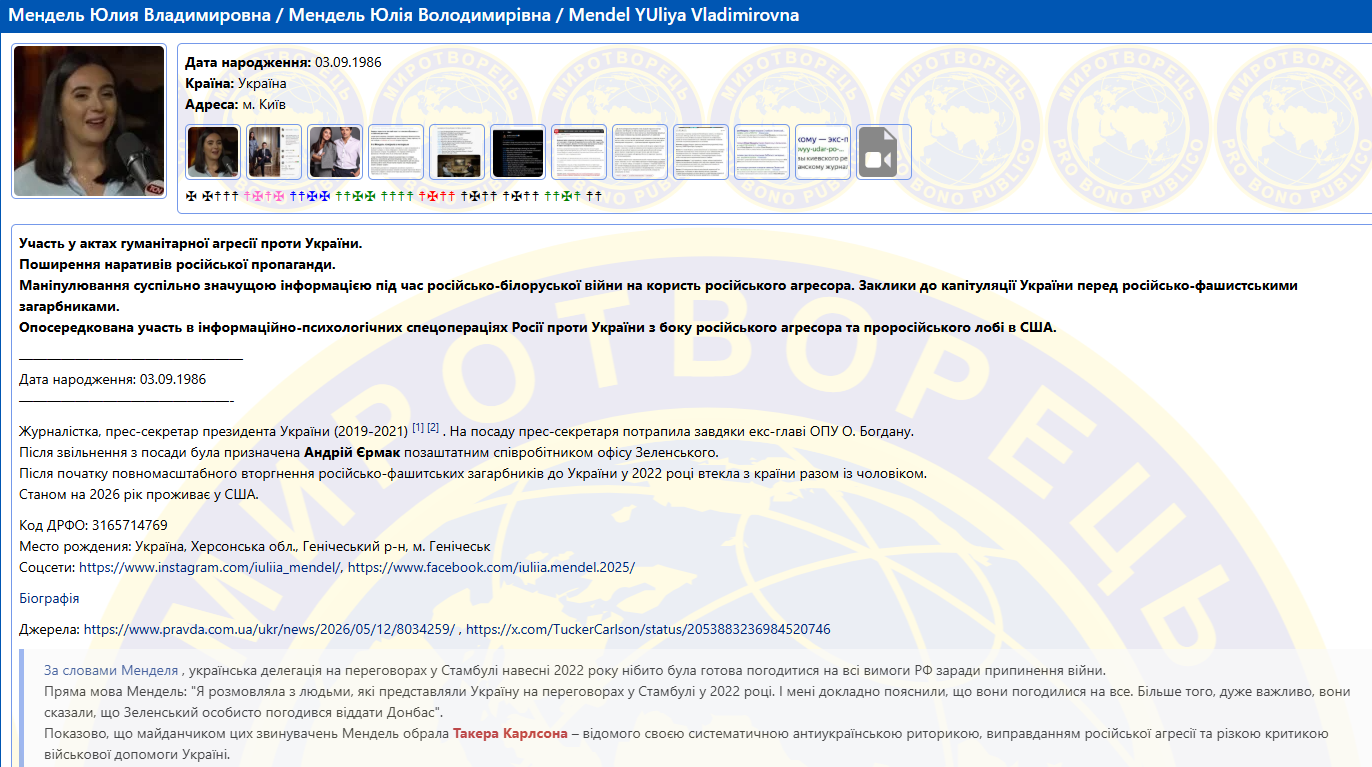
Task: Click 'Станом на 2026 рік проживає у США'
Action: [139, 493]
